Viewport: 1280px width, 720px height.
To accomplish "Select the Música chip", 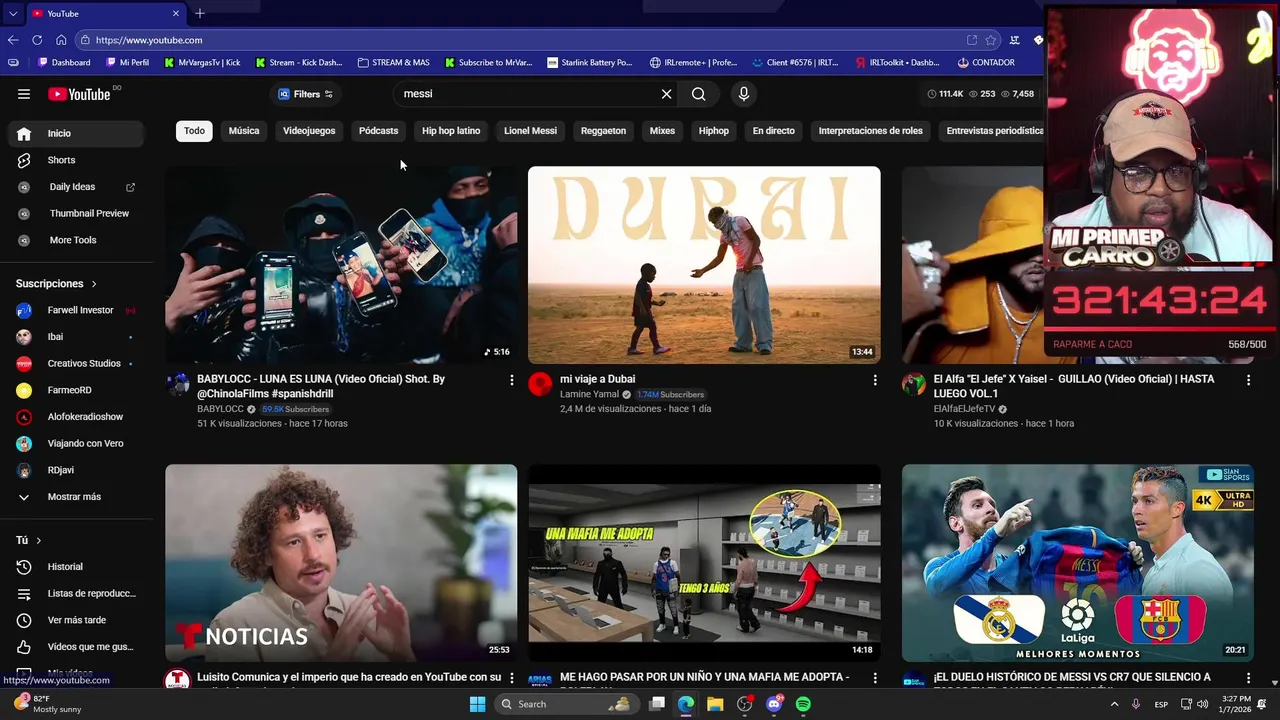I will (244, 131).
